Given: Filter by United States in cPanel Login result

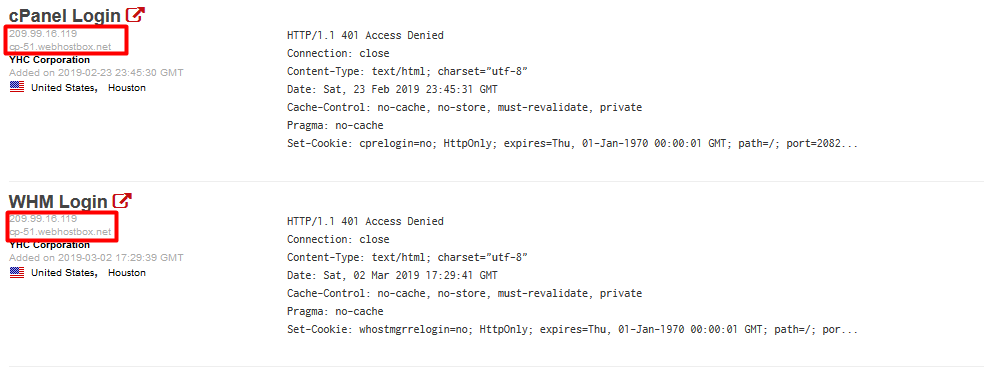Looking at the screenshot, I should (64, 88).
